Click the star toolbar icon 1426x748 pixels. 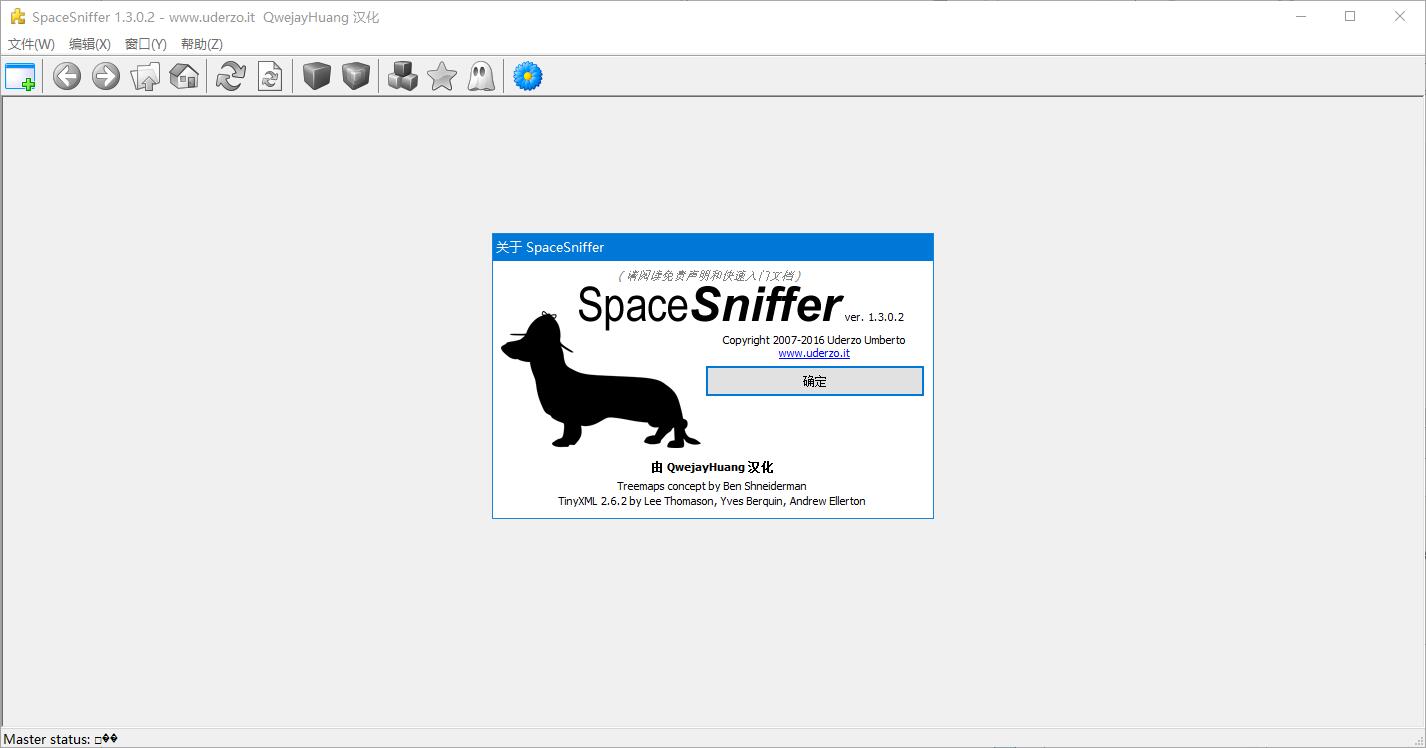pyautogui.click(x=442, y=76)
